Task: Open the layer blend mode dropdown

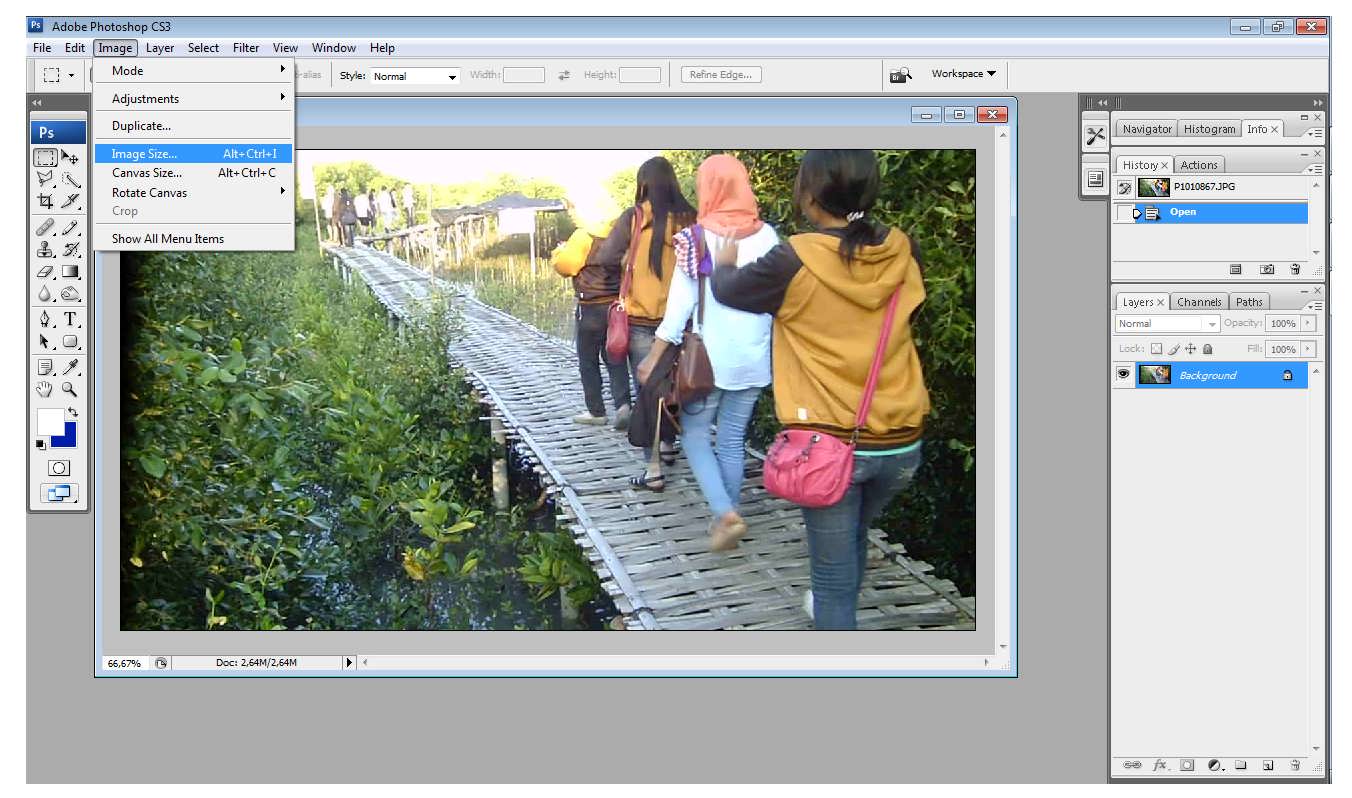Action: [1167, 323]
